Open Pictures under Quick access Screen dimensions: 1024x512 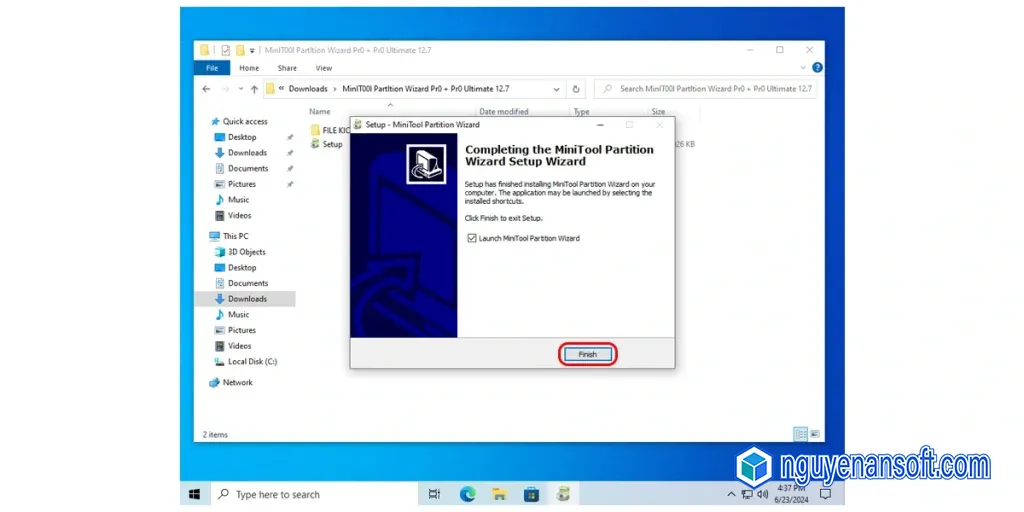[x=236, y=184]
